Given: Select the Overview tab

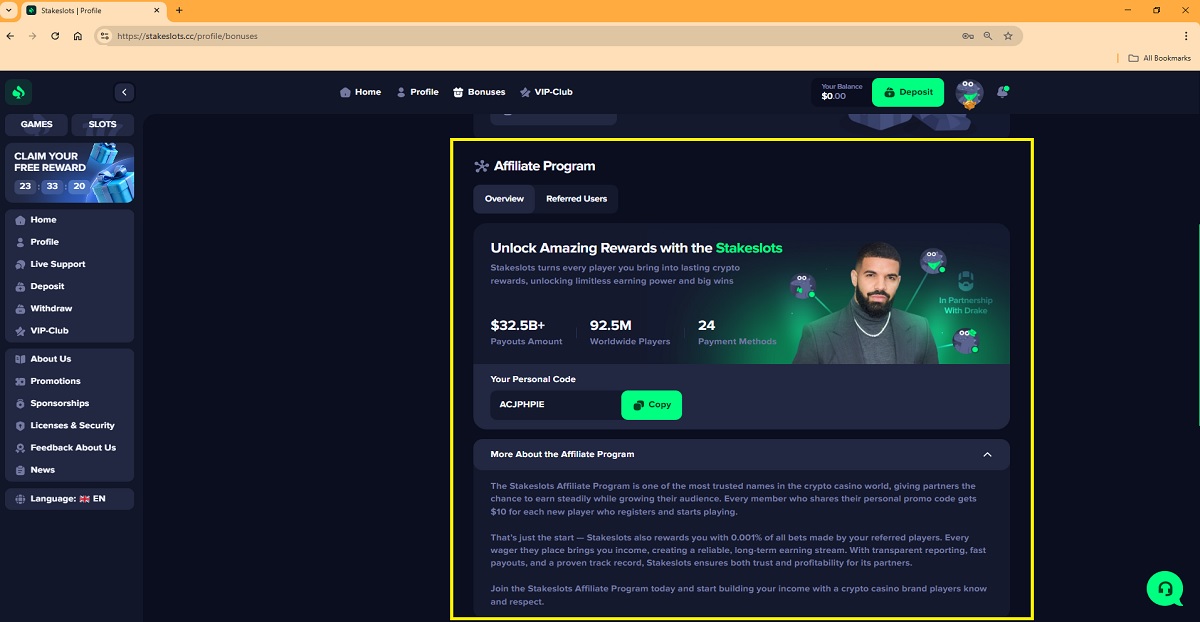Looking at the screenshot, I should 504,199.
